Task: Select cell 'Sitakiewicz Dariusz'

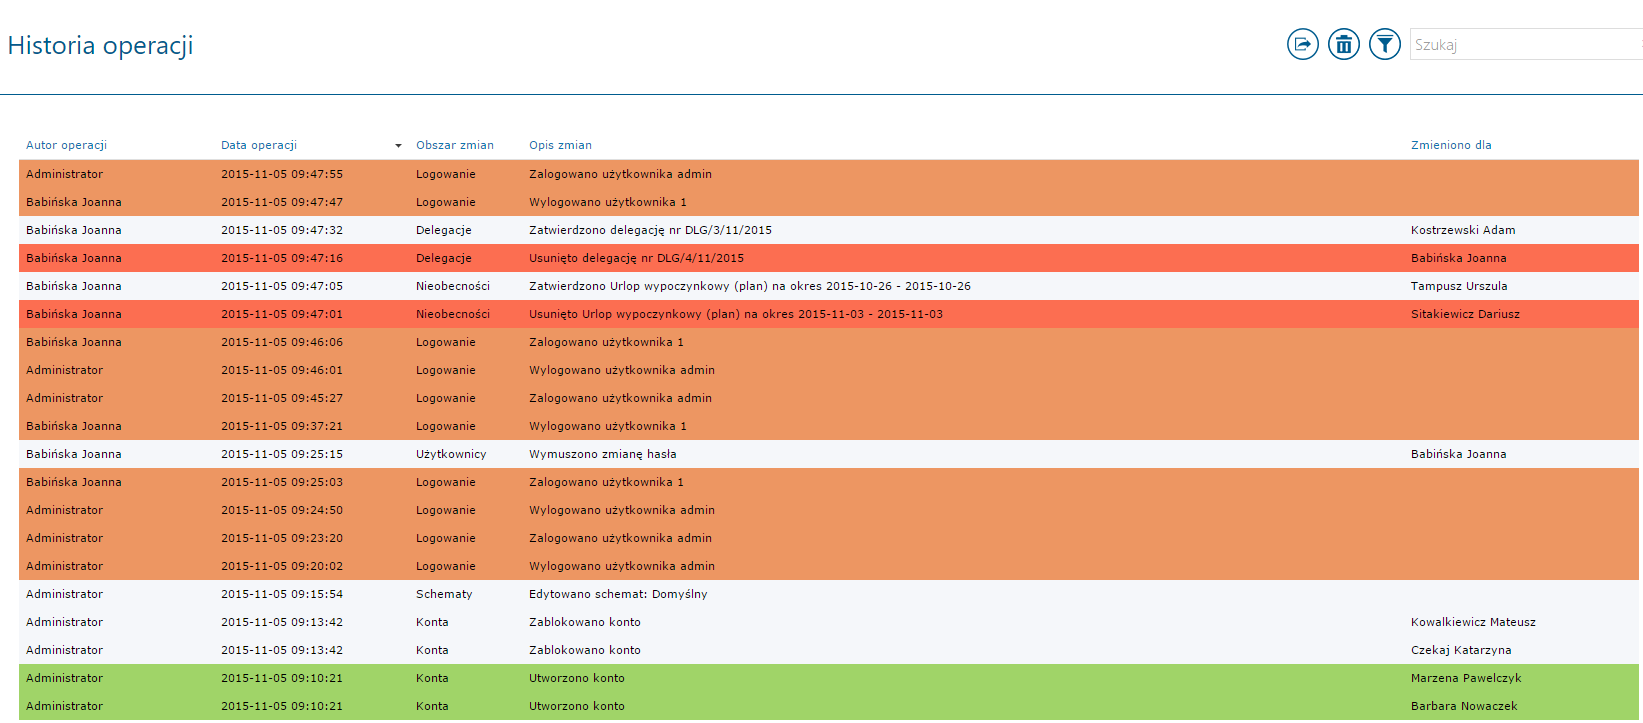Action: point(1465,314)
